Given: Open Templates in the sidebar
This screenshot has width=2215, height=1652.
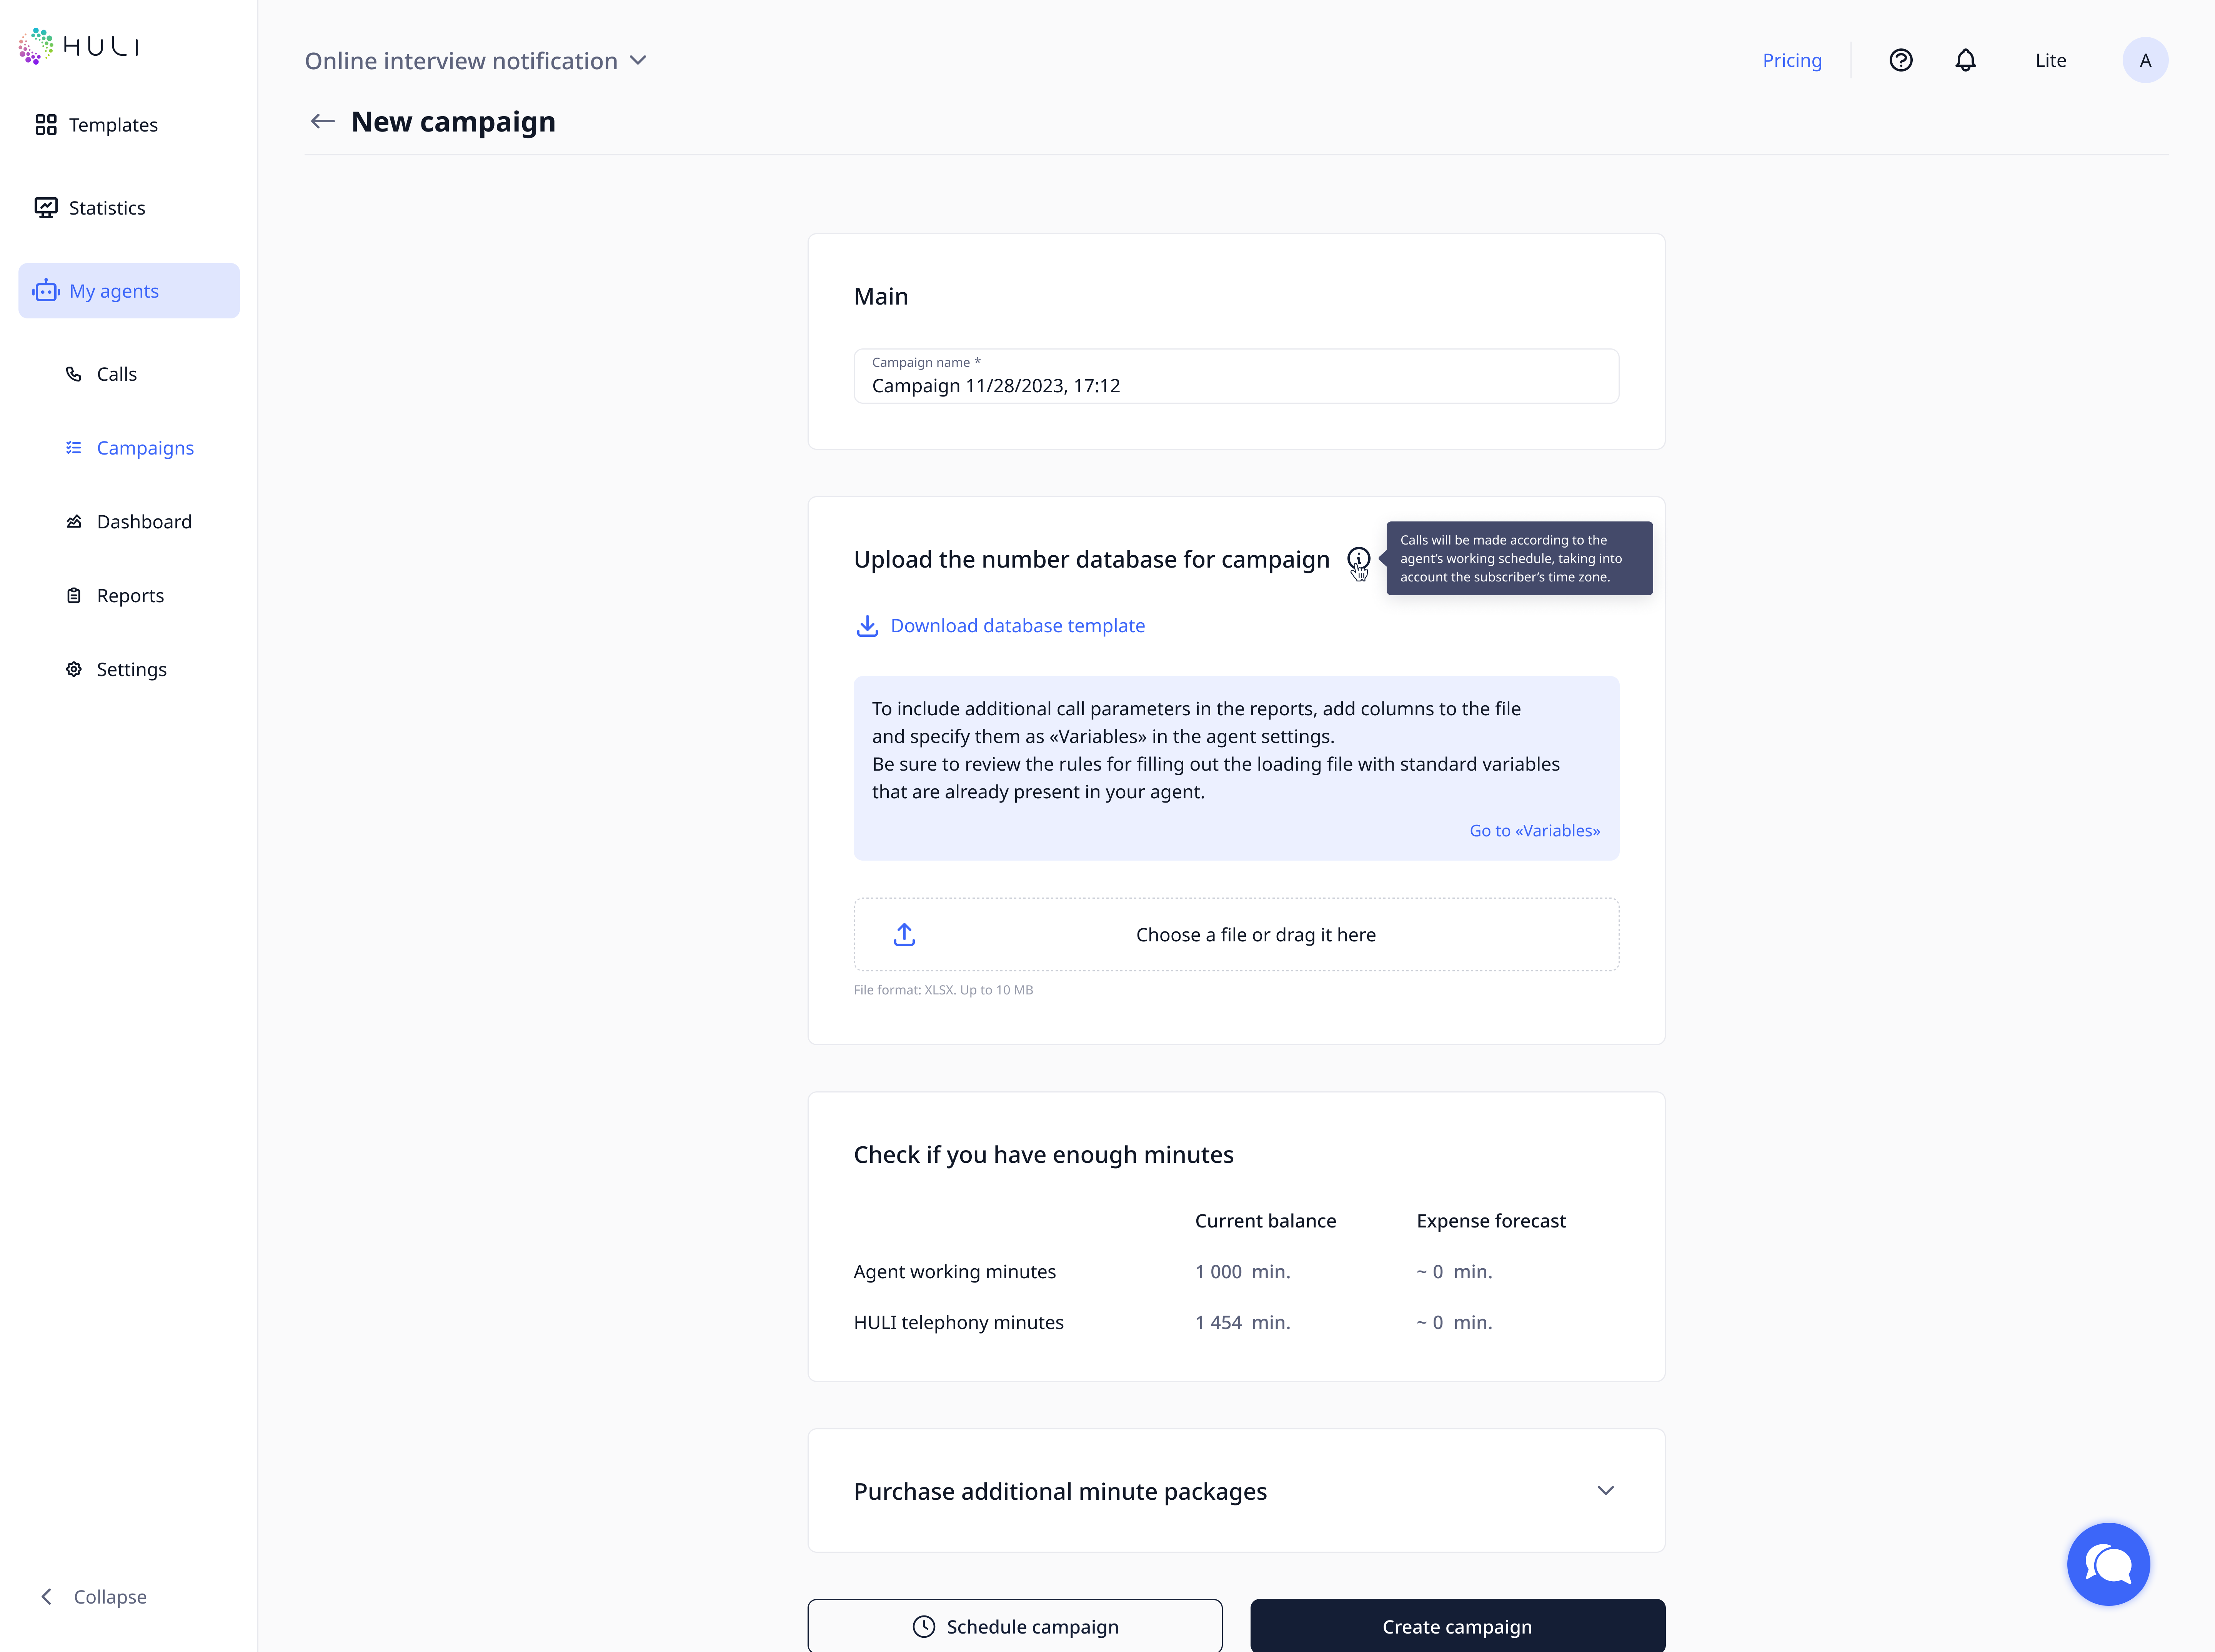Looking at the screenshot, I should [113, 125].
